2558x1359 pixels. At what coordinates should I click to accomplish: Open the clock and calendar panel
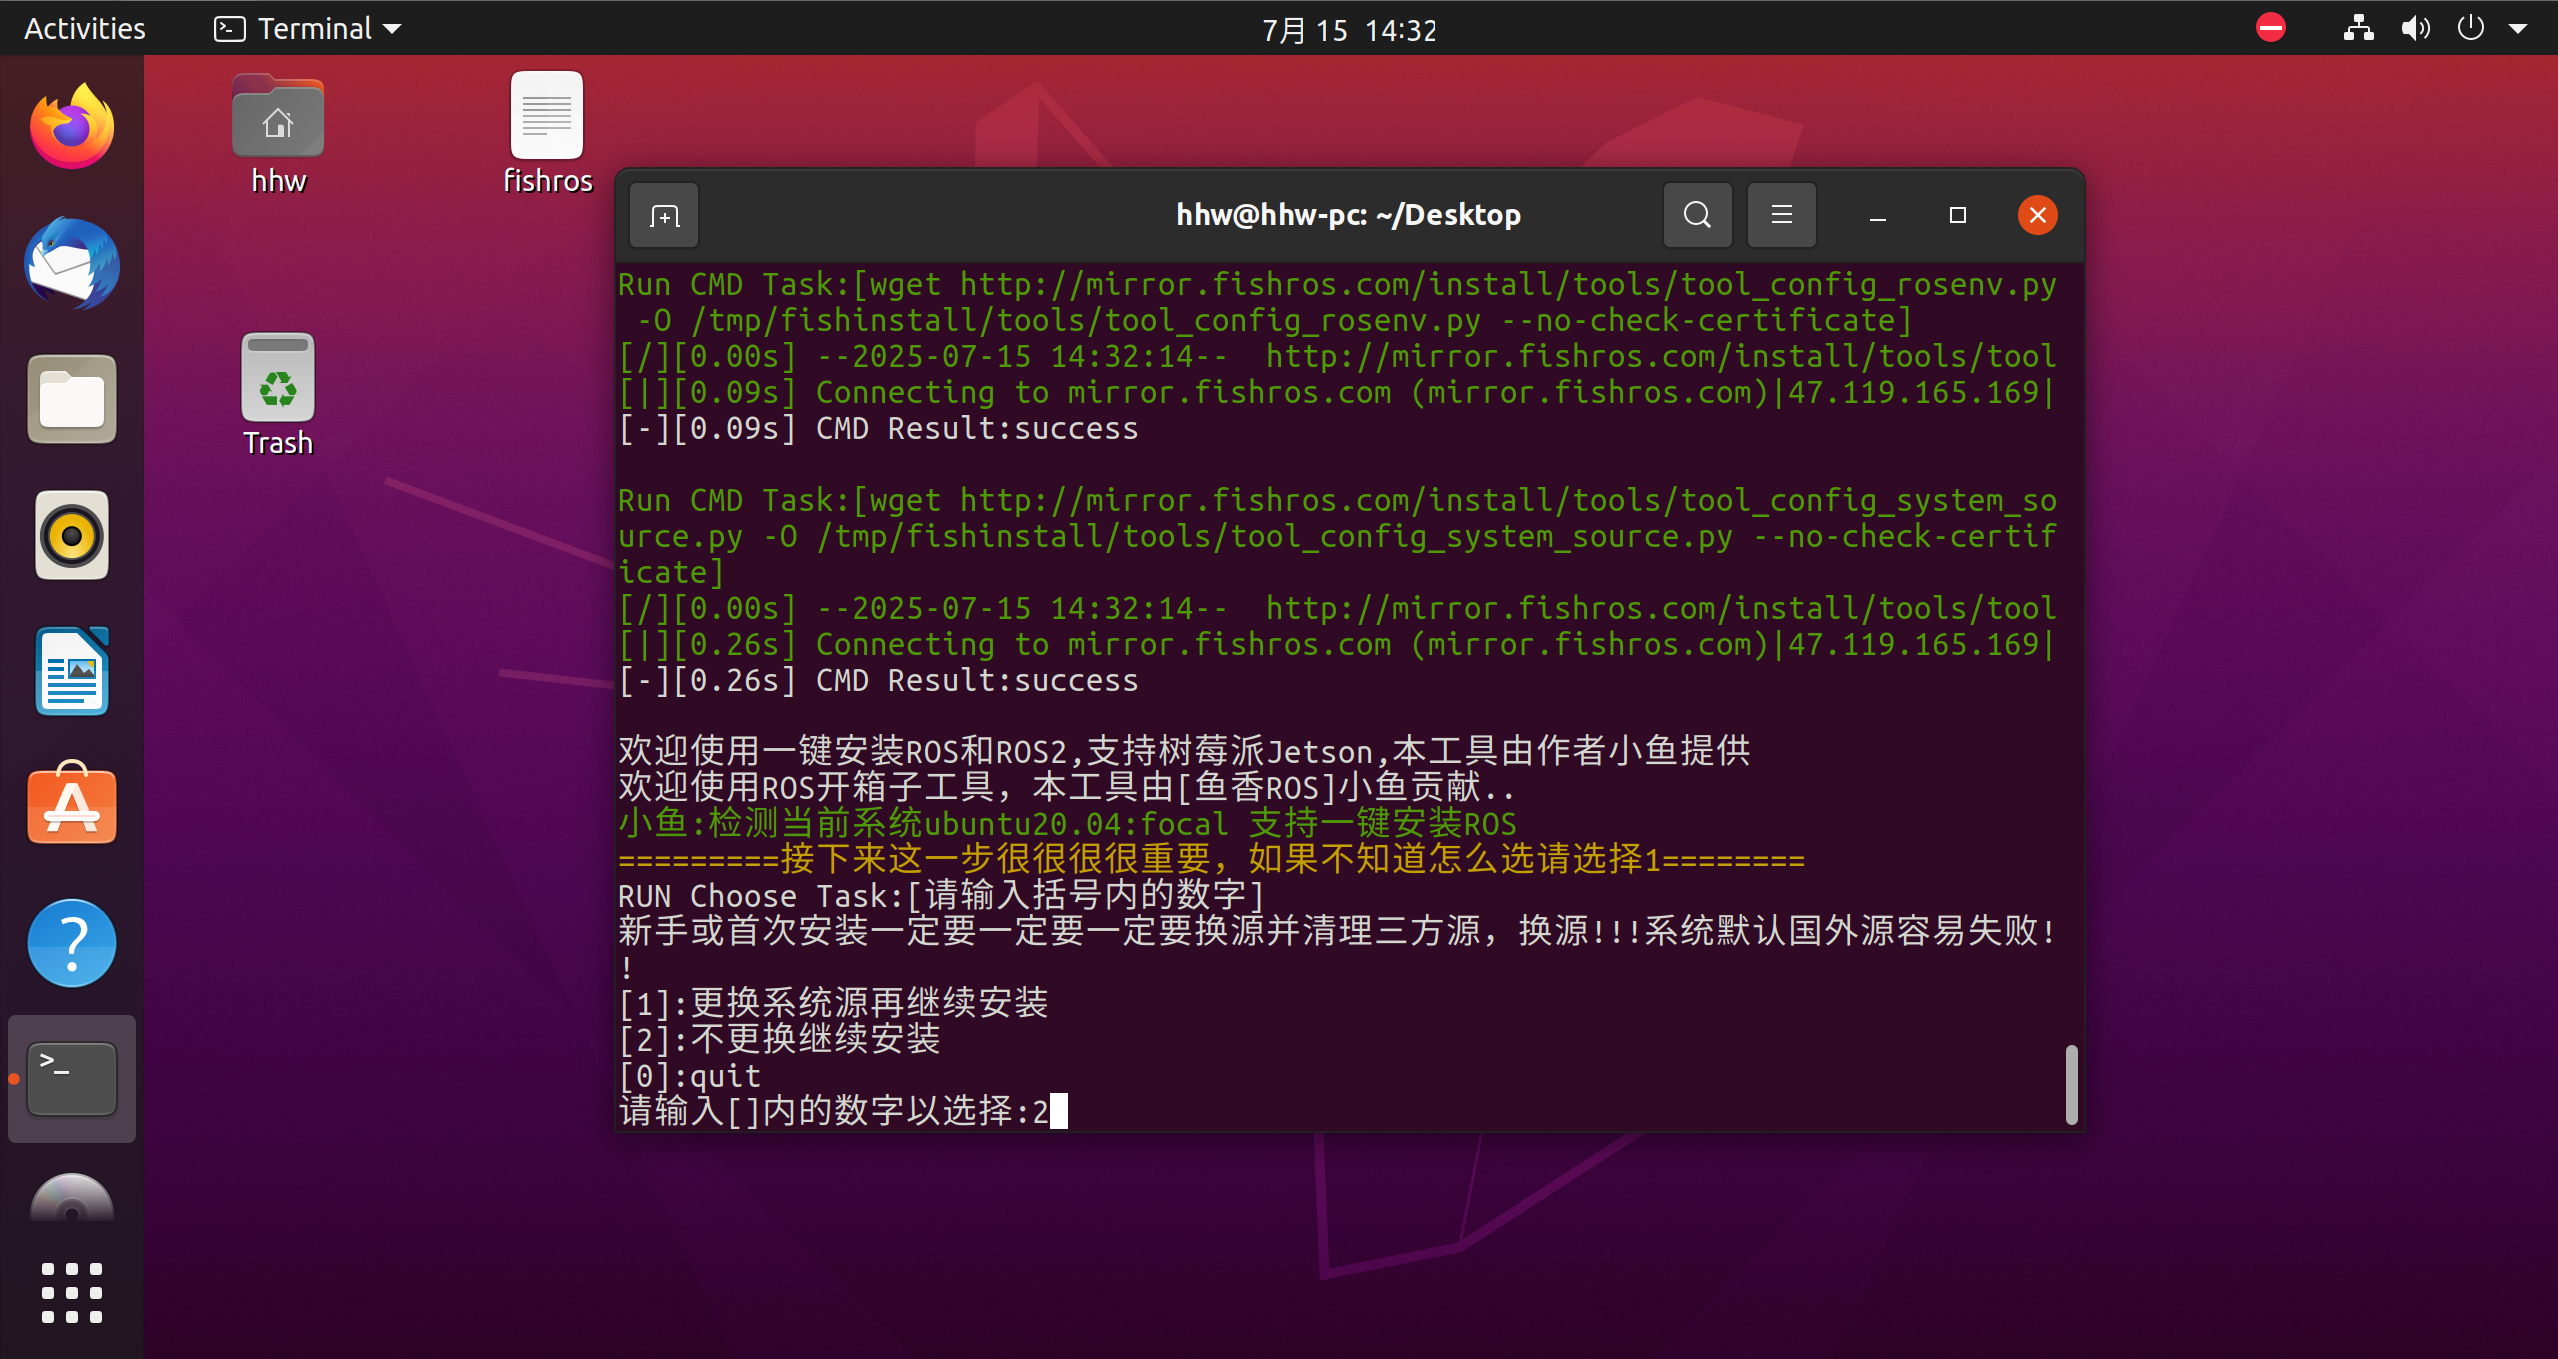tap(1349, 30)
